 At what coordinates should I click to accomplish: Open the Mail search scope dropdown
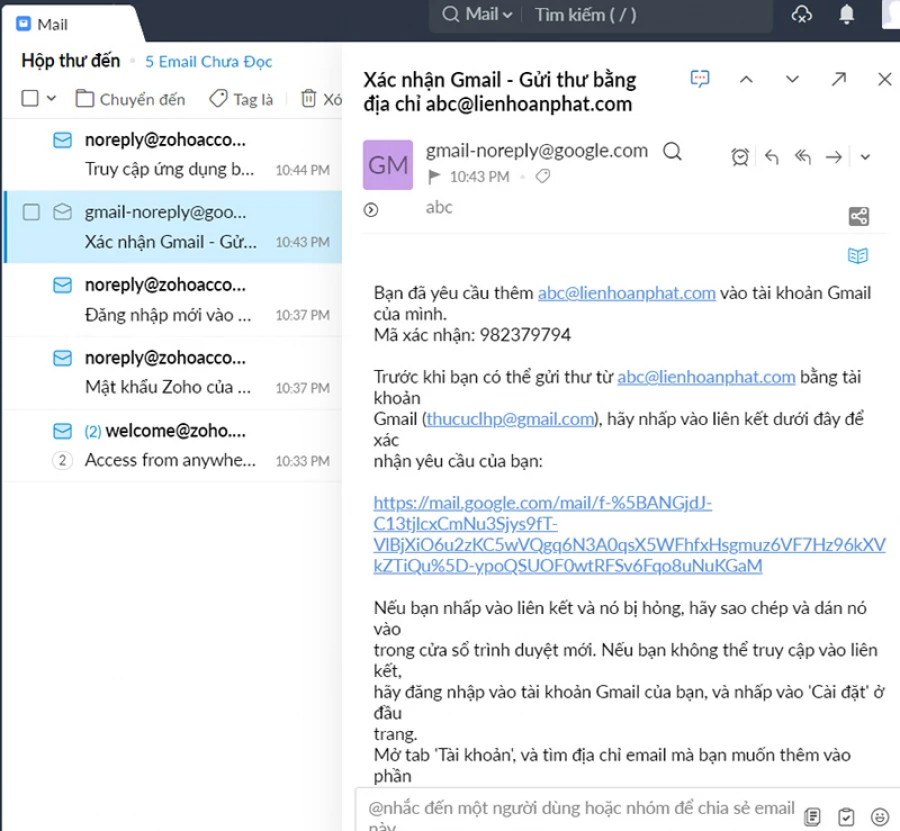click(488, 14)
